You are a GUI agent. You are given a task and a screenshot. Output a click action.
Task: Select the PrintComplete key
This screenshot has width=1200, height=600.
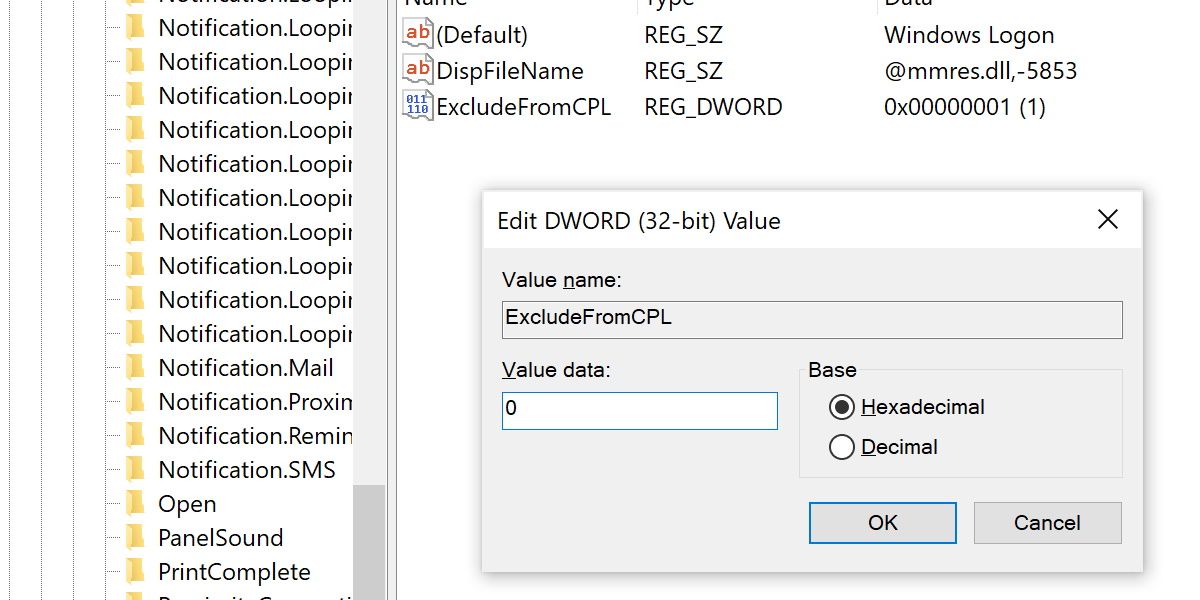(234, 571)
